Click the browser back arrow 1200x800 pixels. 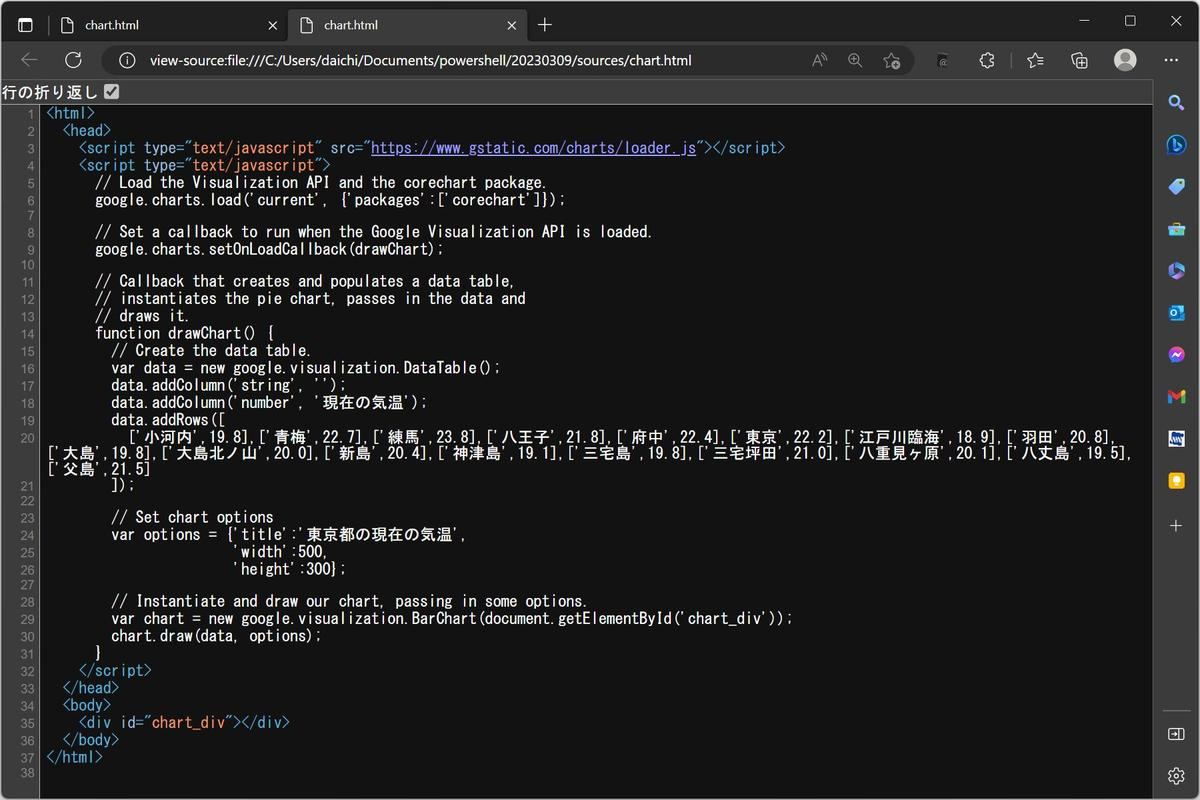29,60
